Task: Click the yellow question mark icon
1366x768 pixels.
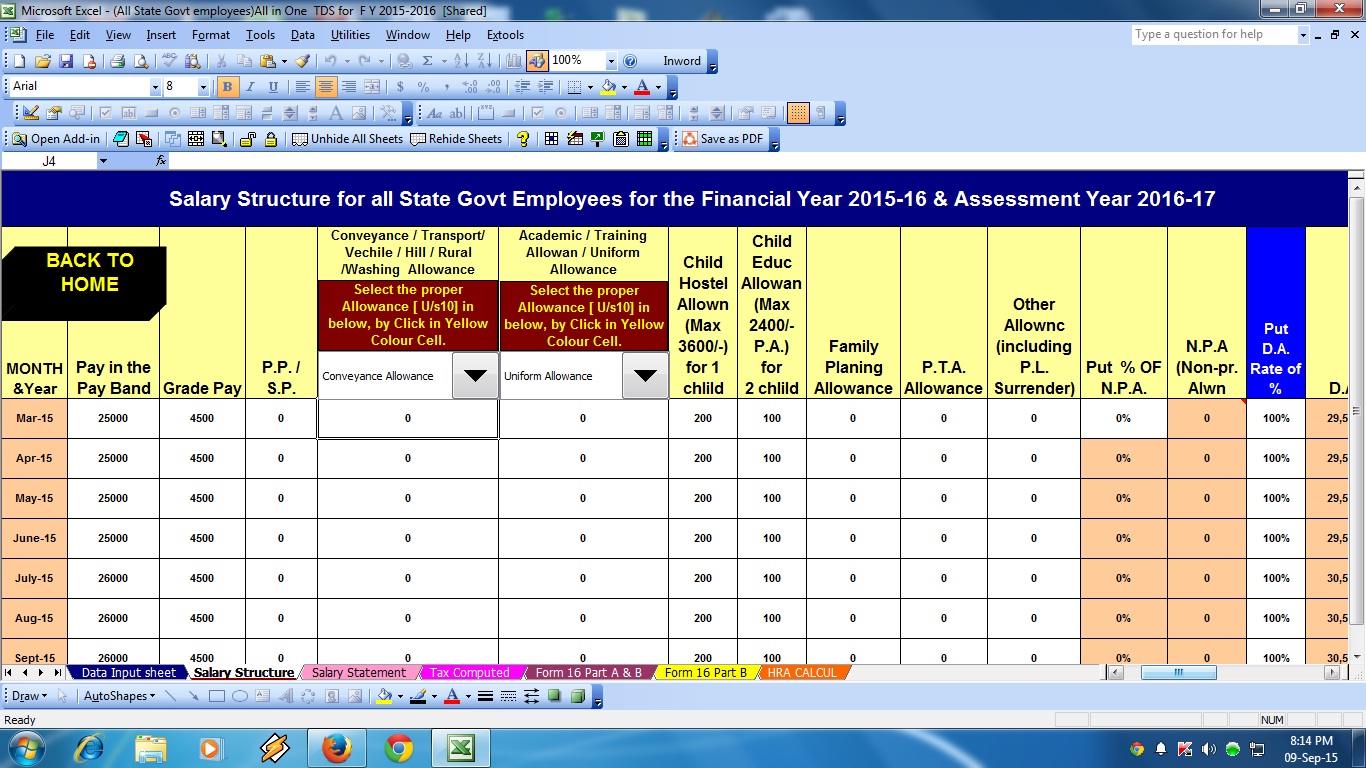Action: (523, 139)
